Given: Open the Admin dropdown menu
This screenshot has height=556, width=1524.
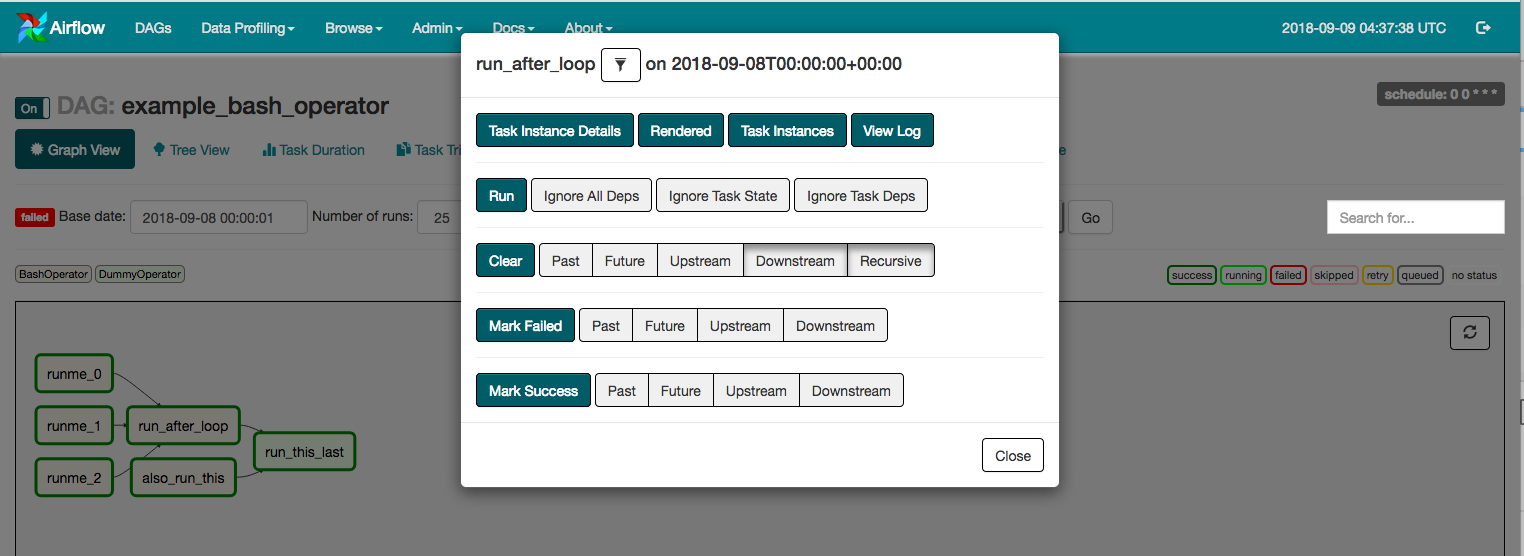Looking at the screenshot, I should [437, 28].
